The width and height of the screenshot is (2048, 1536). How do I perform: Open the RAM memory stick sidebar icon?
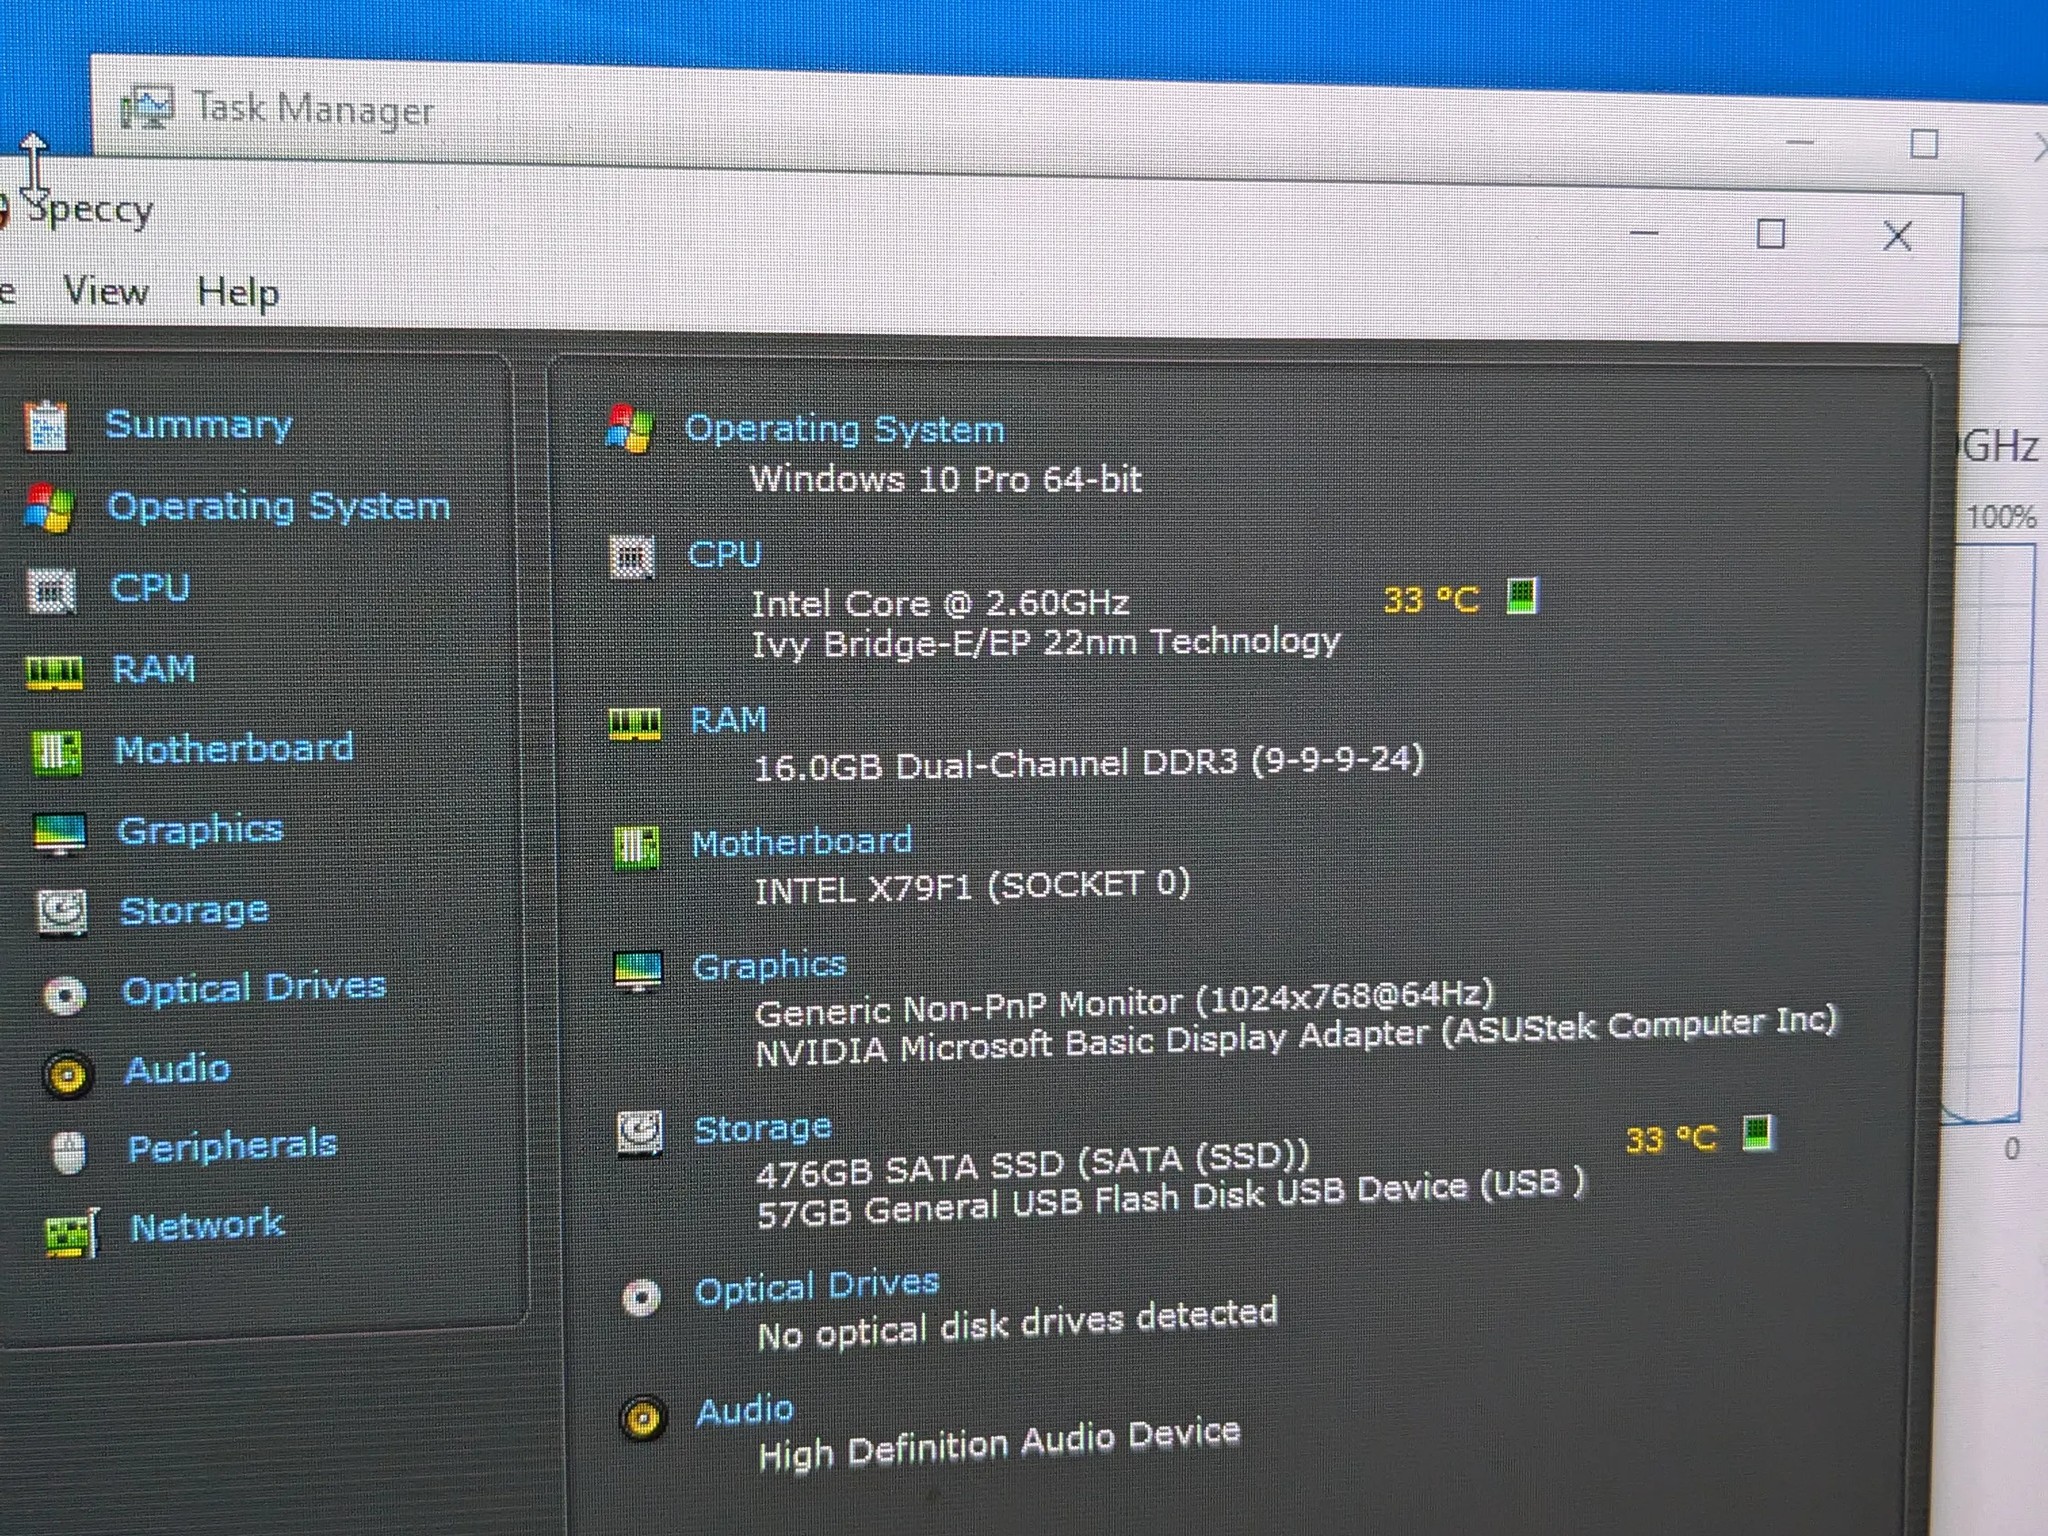pyautogui.click(x=54, y=671)
